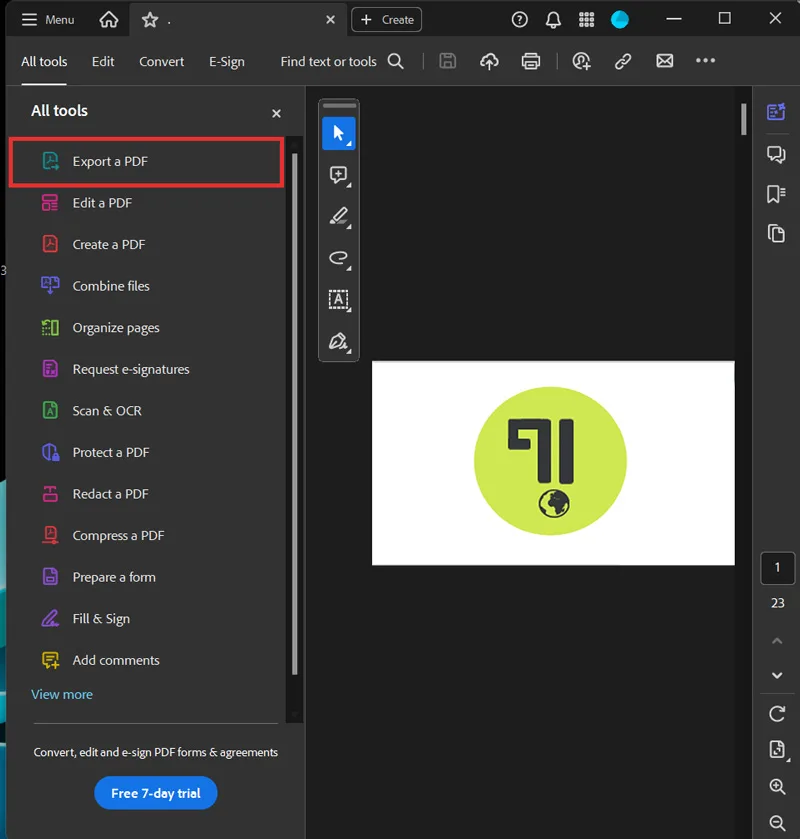This screenshot has width=800, height=839.
Task: Close the All tools panel
Action: pyautogui.click(x=276, y=113)
